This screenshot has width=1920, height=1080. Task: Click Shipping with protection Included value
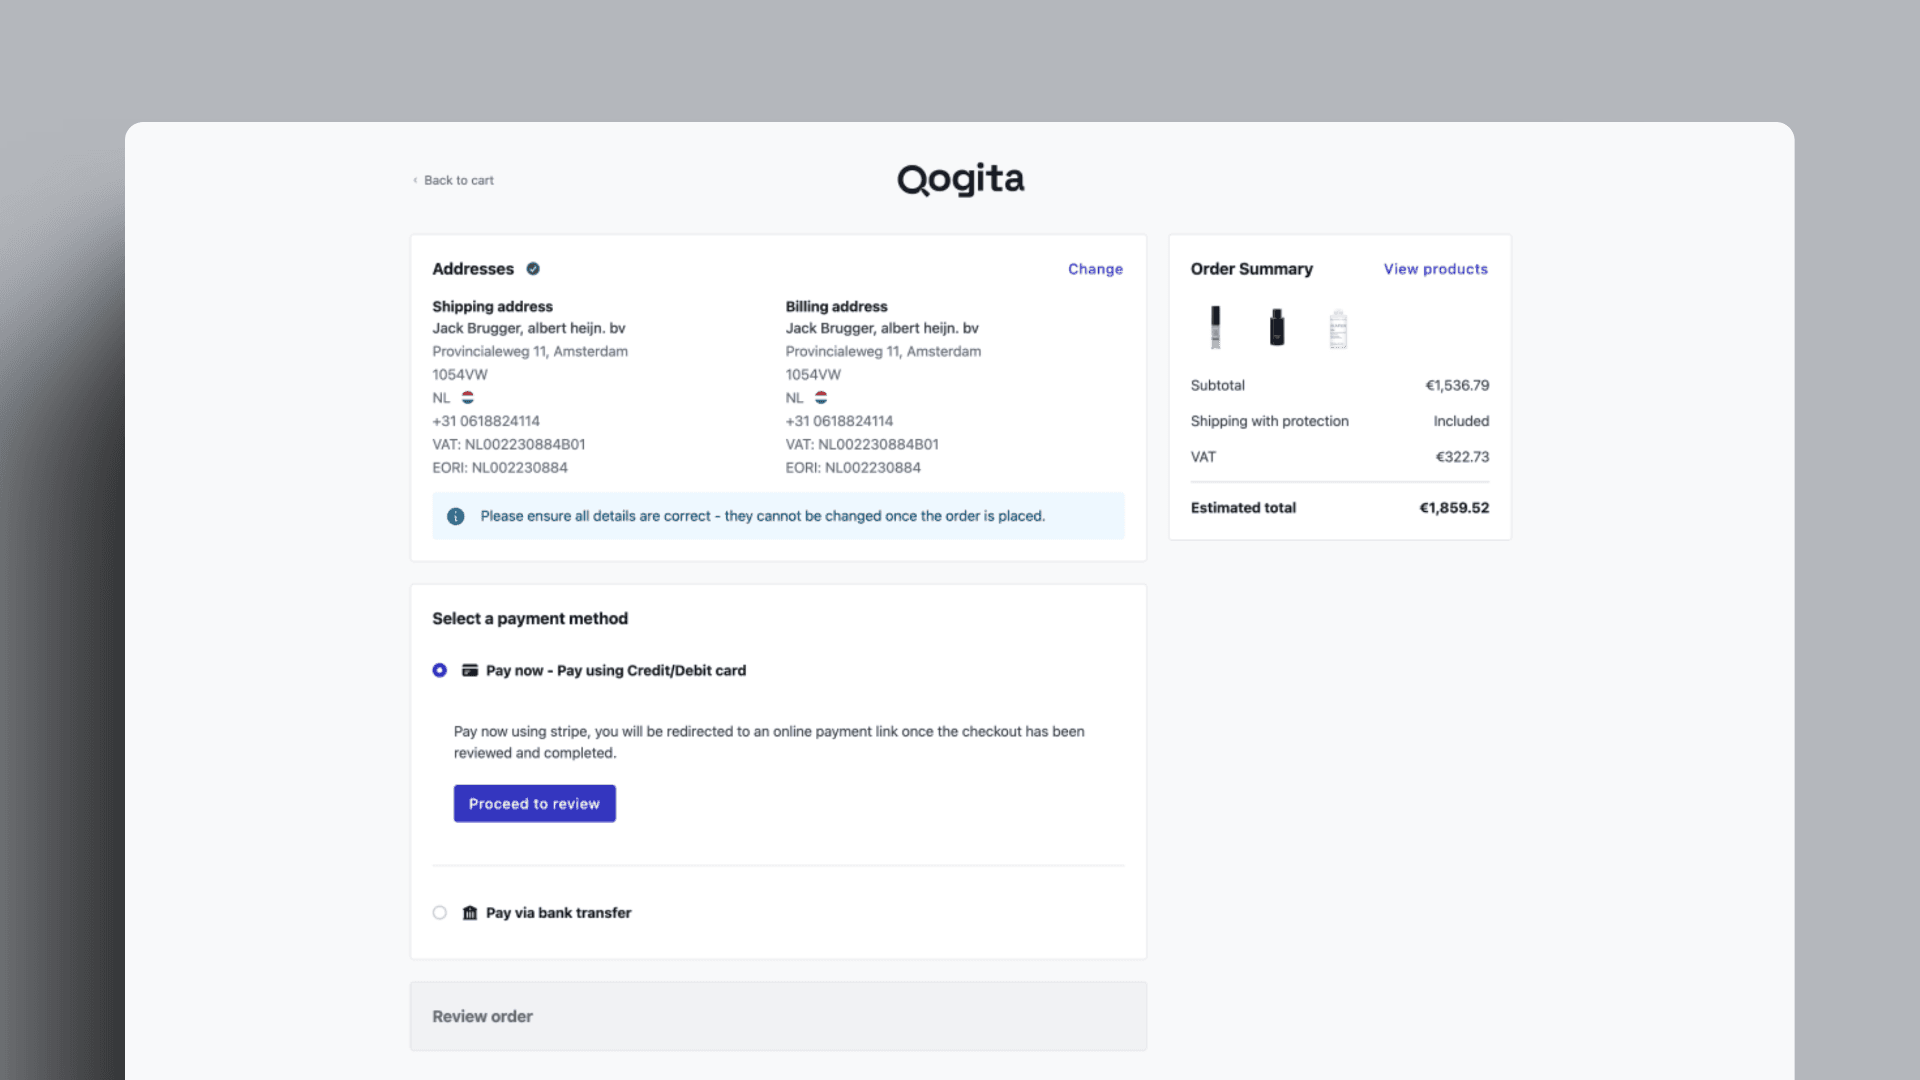[x=1461, y=421]
